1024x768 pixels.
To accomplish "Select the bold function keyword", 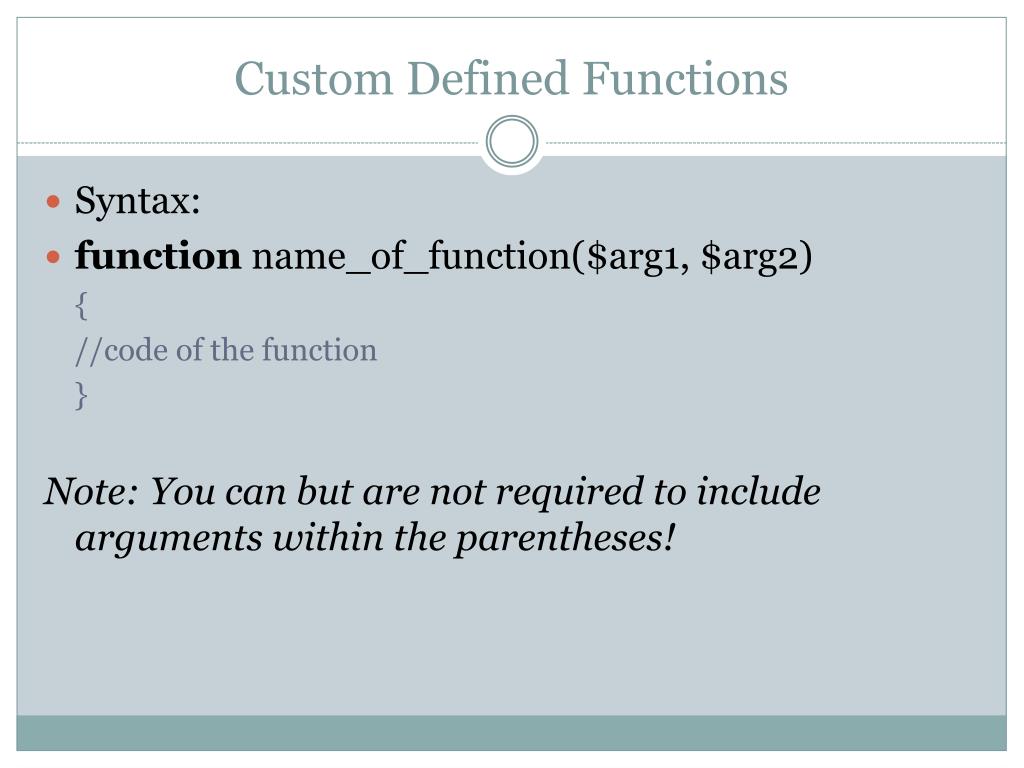I will point(158,255).
